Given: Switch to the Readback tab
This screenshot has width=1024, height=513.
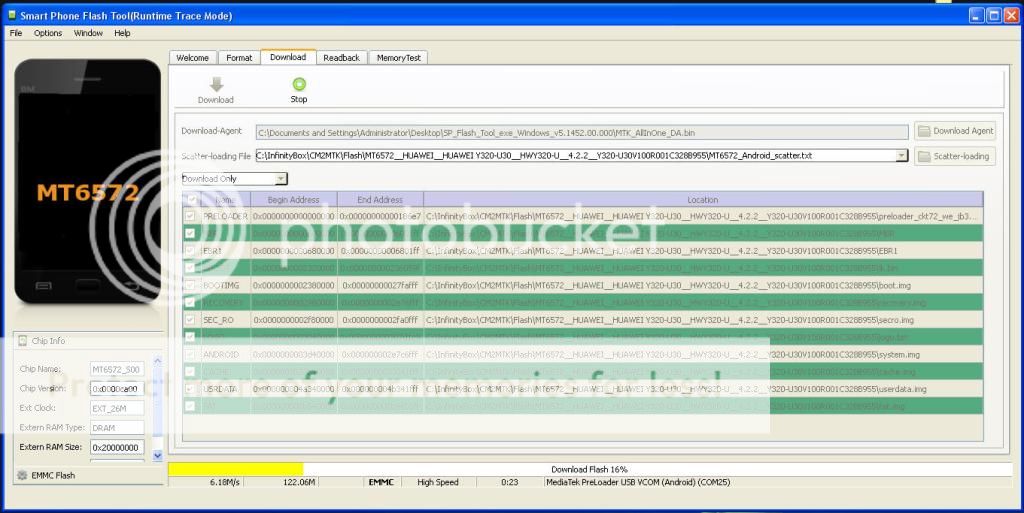Looking at the screenshot, I should [341, 58].
